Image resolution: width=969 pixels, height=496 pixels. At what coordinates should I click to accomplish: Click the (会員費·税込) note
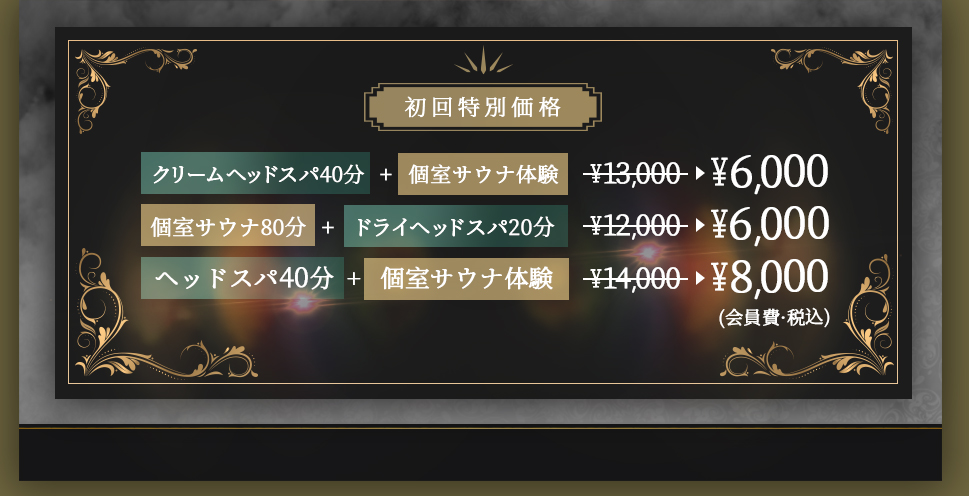point(774,317)
